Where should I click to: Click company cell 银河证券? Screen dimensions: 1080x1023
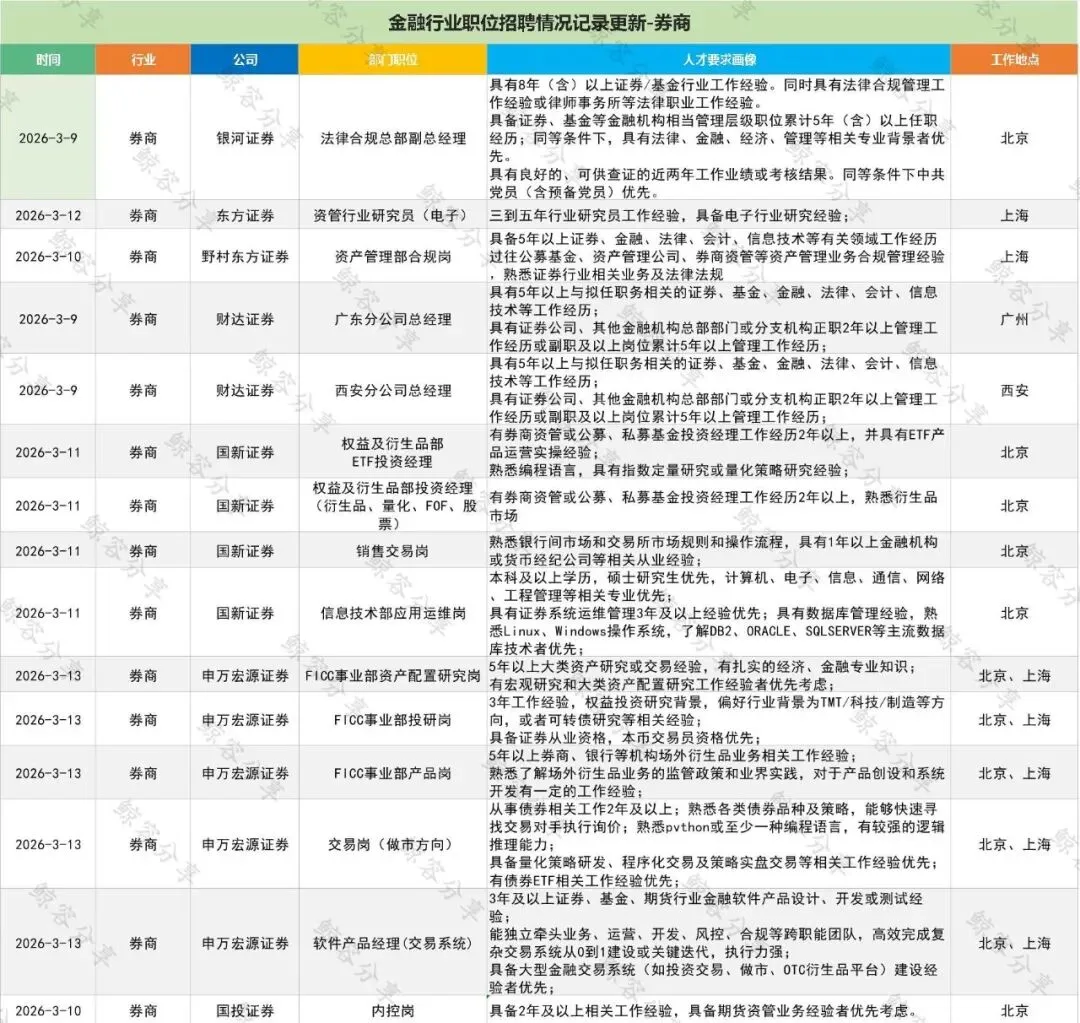[x=245, y=138]
